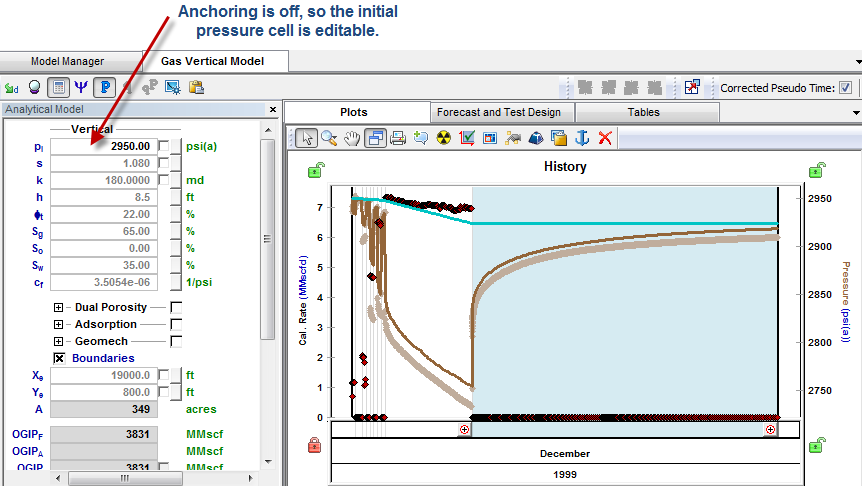Viewport: 862px width, 491px height.
Task: Click the yellow radiation symbol icon
Action: tap(444, 138)
